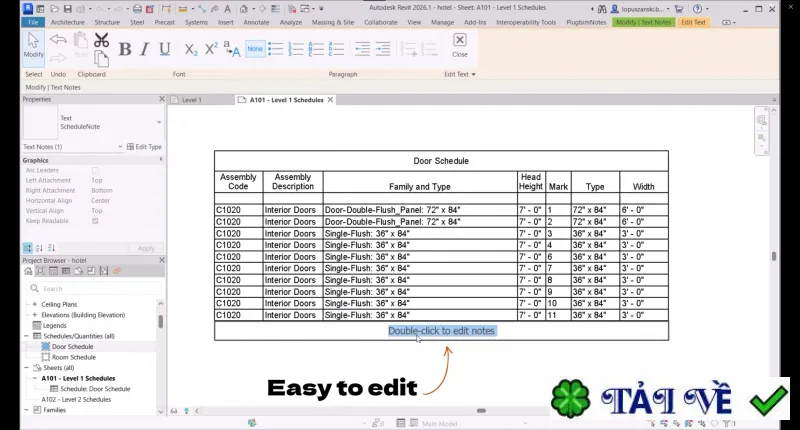Switch to the Level 1 view tab
800x430 pixels.
(192, 100)
